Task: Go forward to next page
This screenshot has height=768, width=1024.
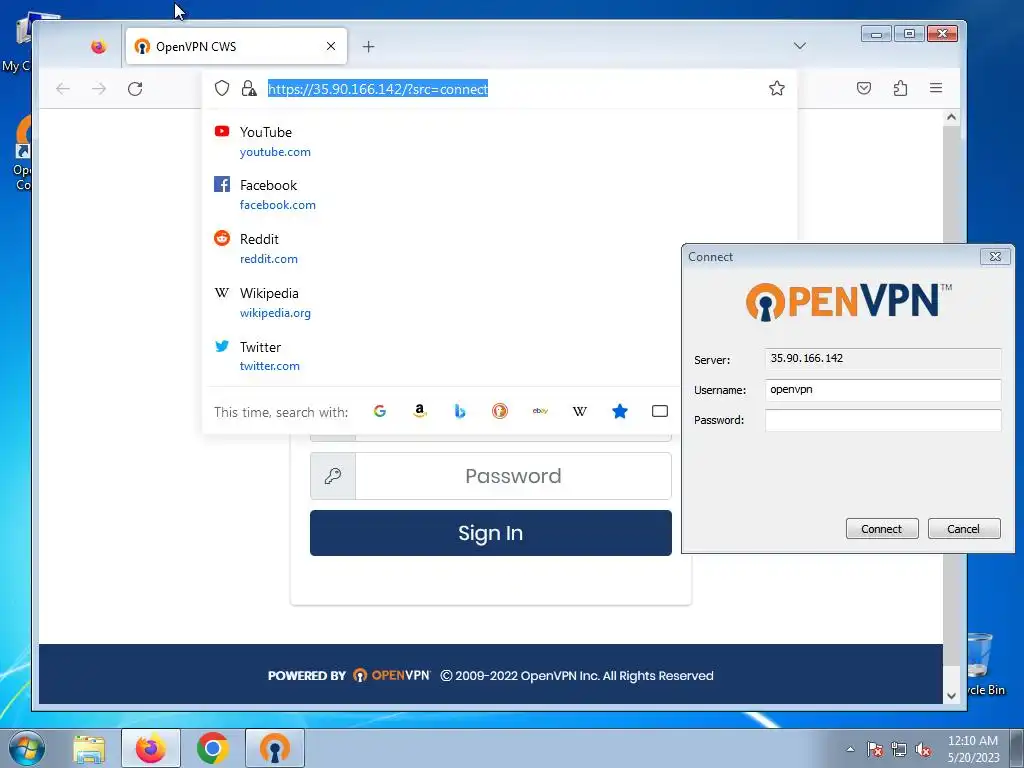Action: (99, 89)
